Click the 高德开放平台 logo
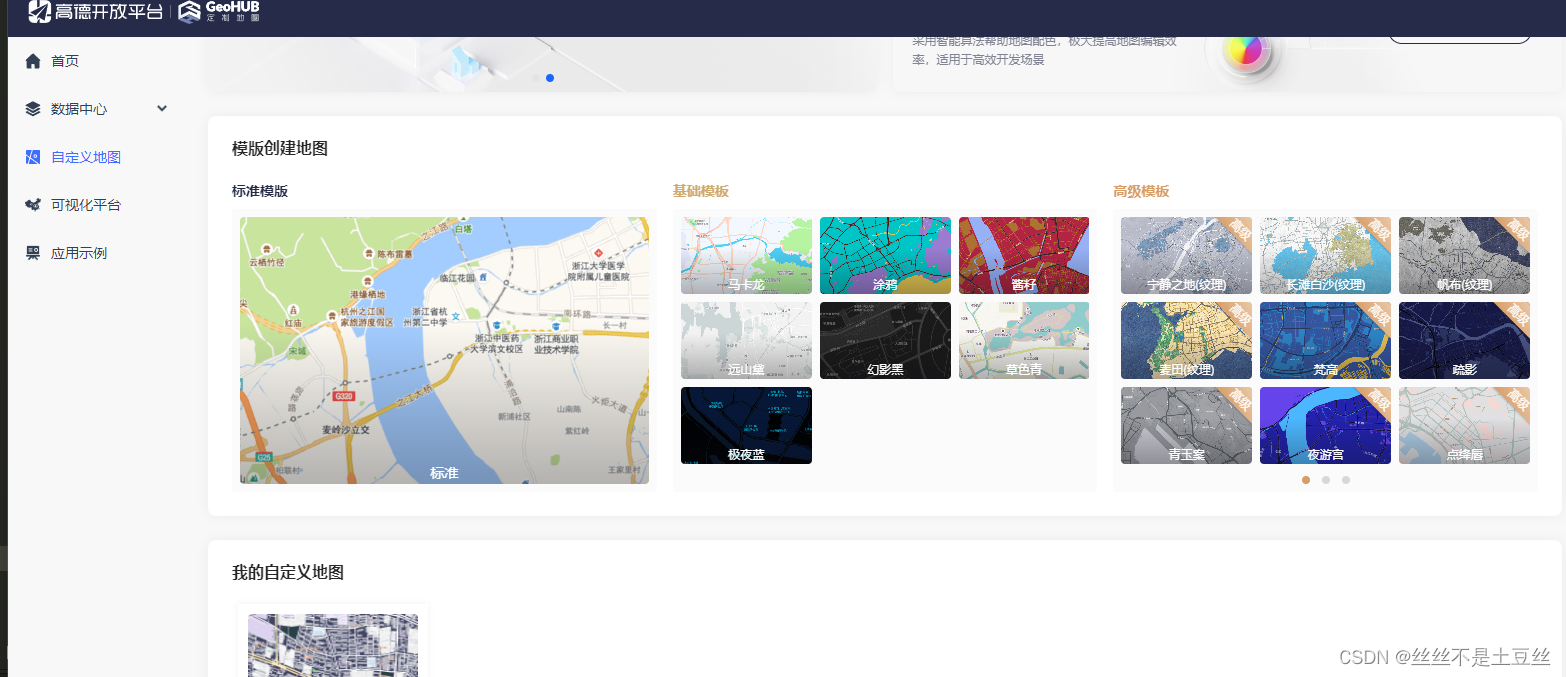 (95, 12)
